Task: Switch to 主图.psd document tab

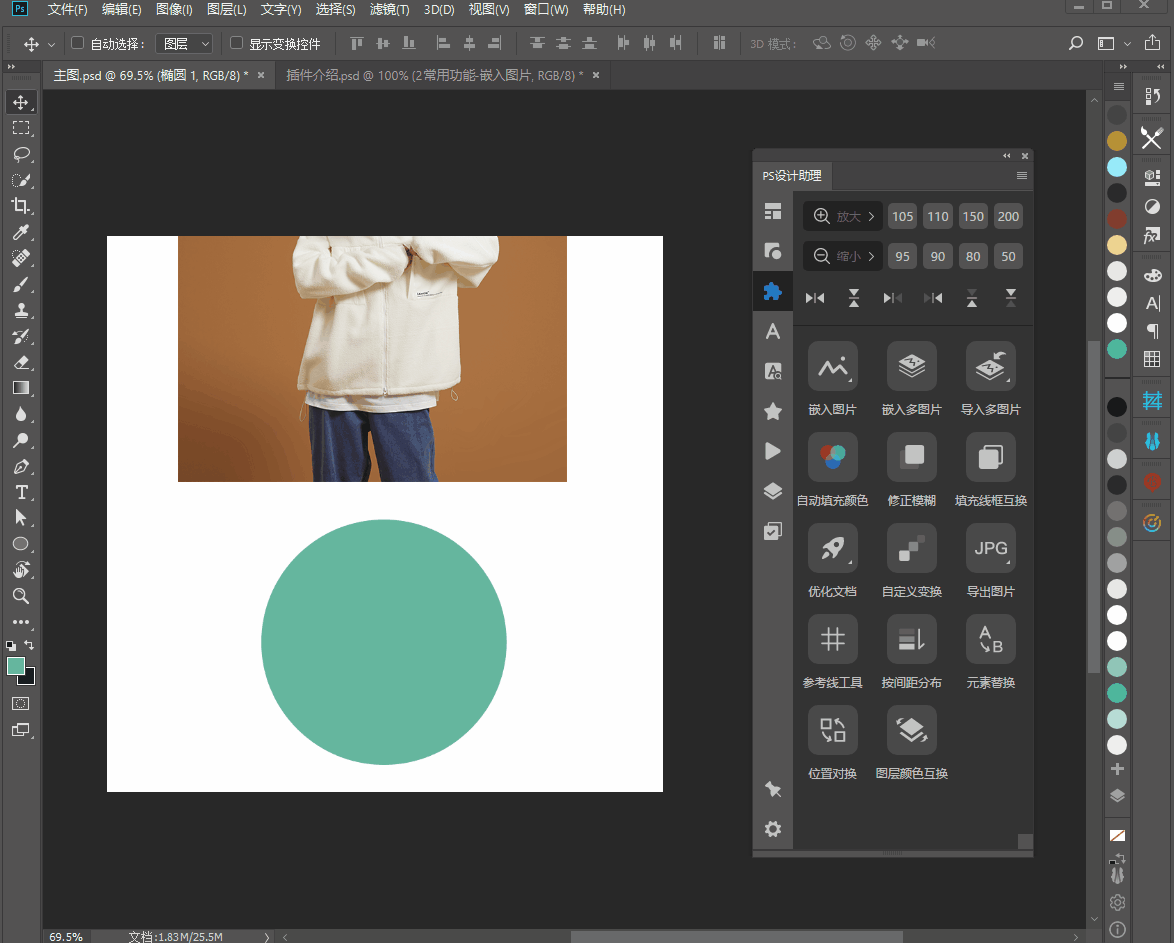Action: point(150,76)
